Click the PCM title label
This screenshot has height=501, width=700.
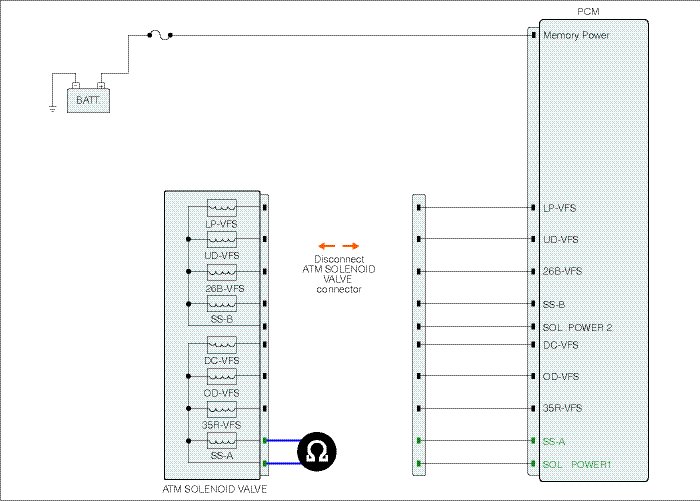(x=588, y=12)
